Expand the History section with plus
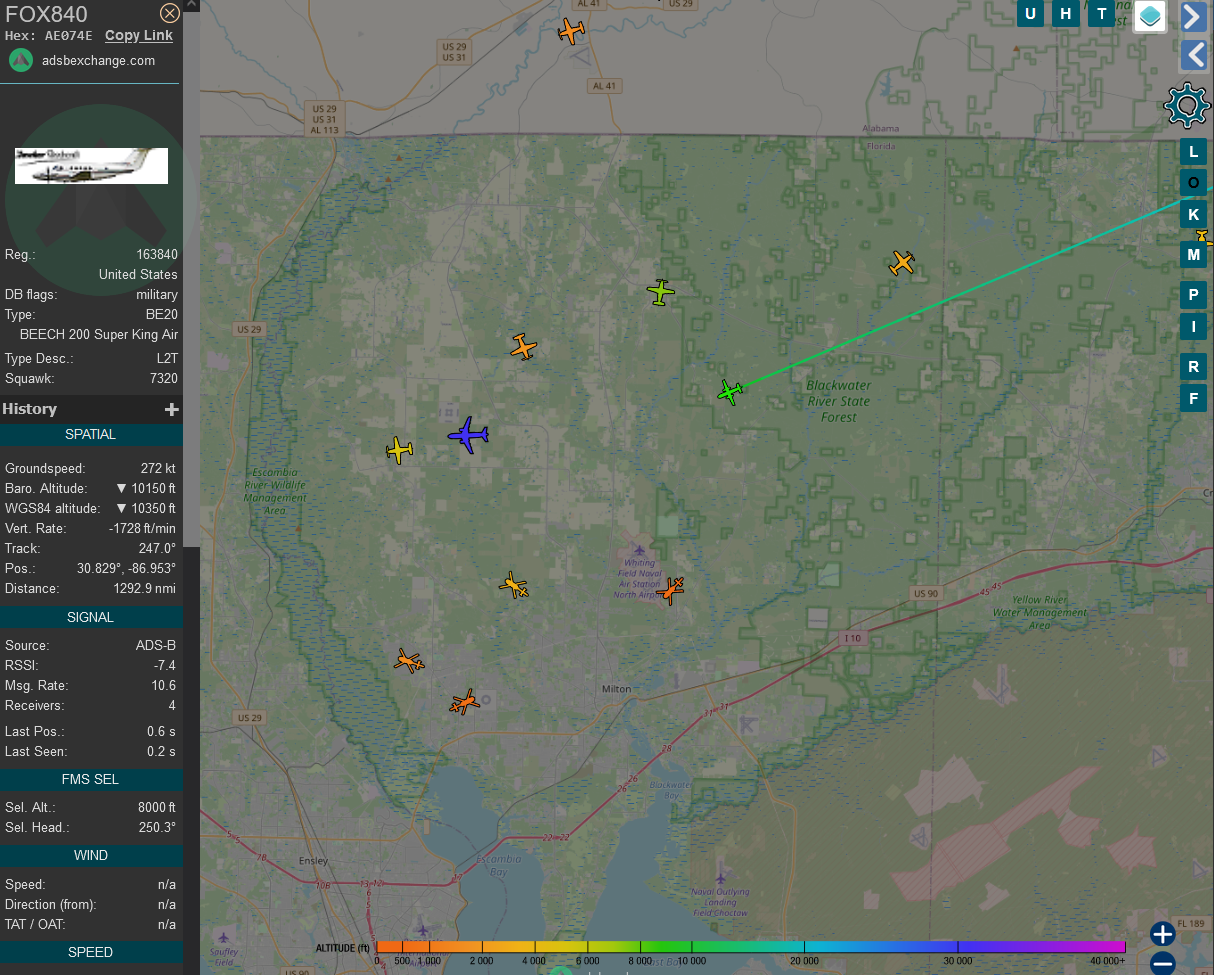 pyautogui.click(x=172, y=409)
